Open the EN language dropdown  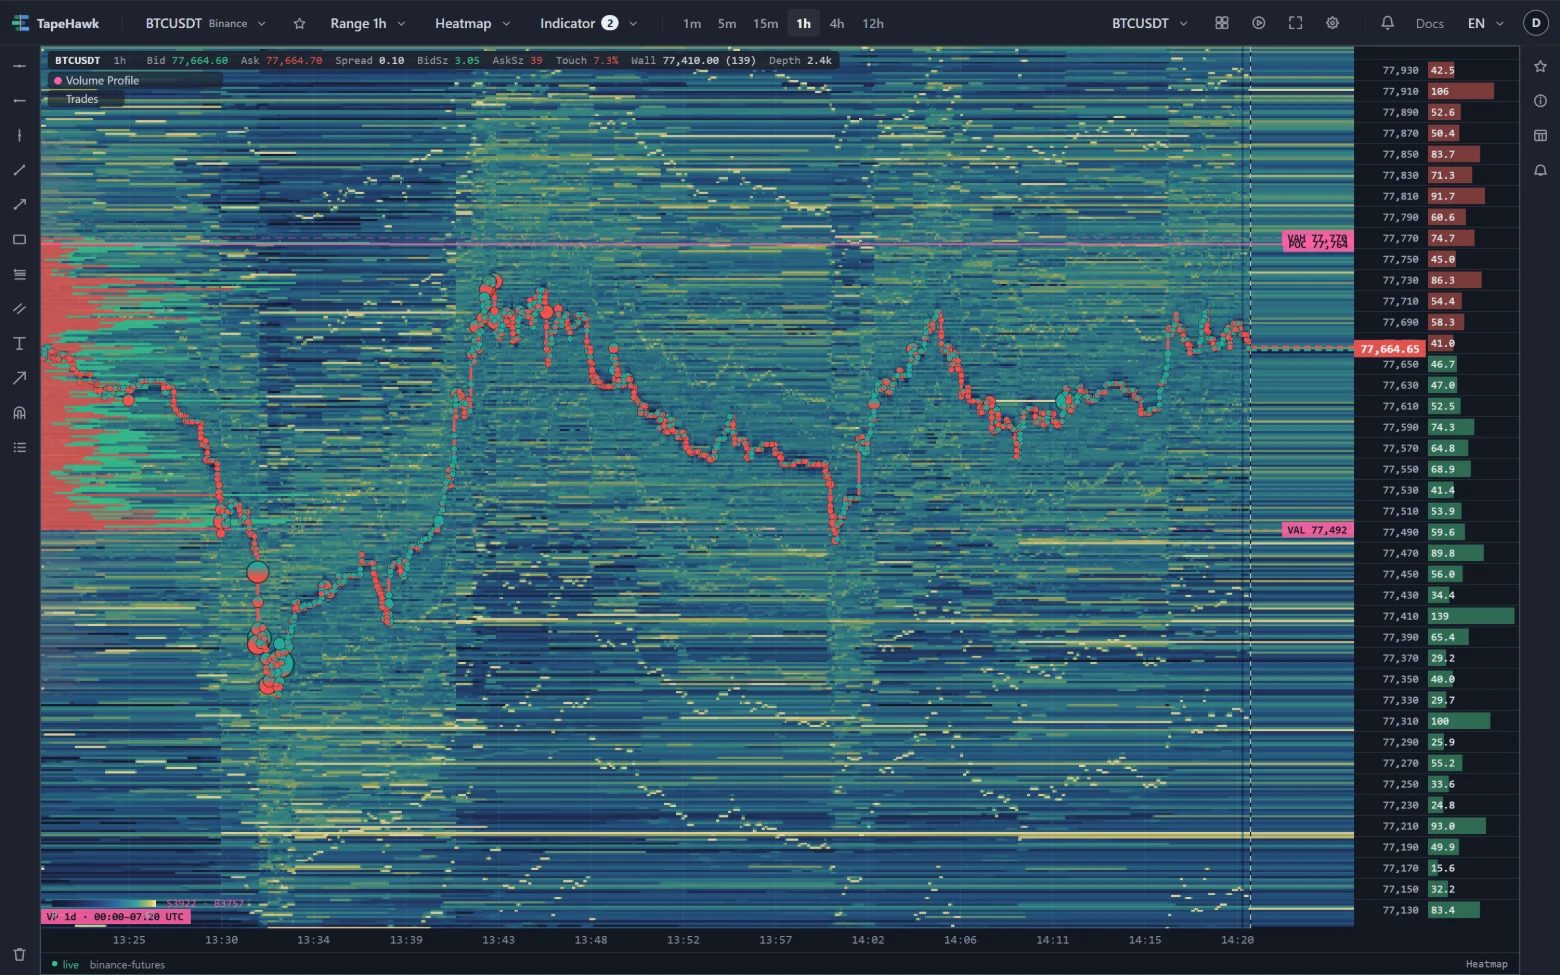(x=1485, y=23)
